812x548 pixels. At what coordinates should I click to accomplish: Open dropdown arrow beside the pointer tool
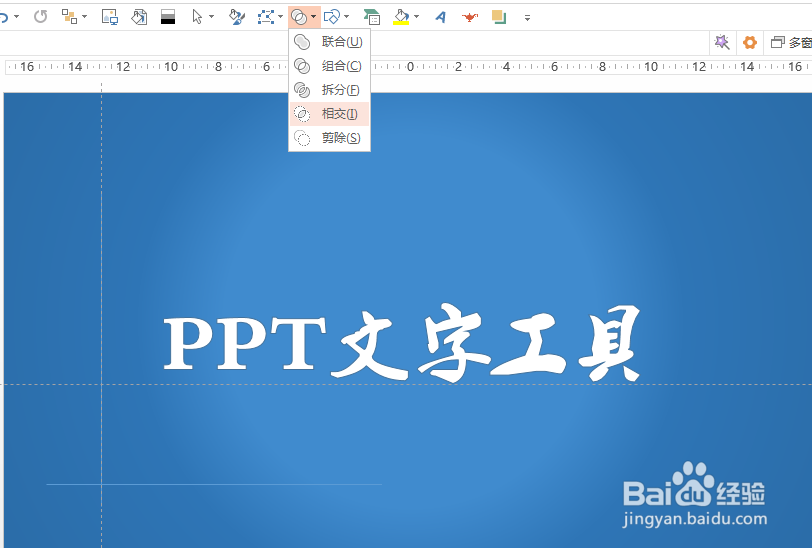pos(211,17)
